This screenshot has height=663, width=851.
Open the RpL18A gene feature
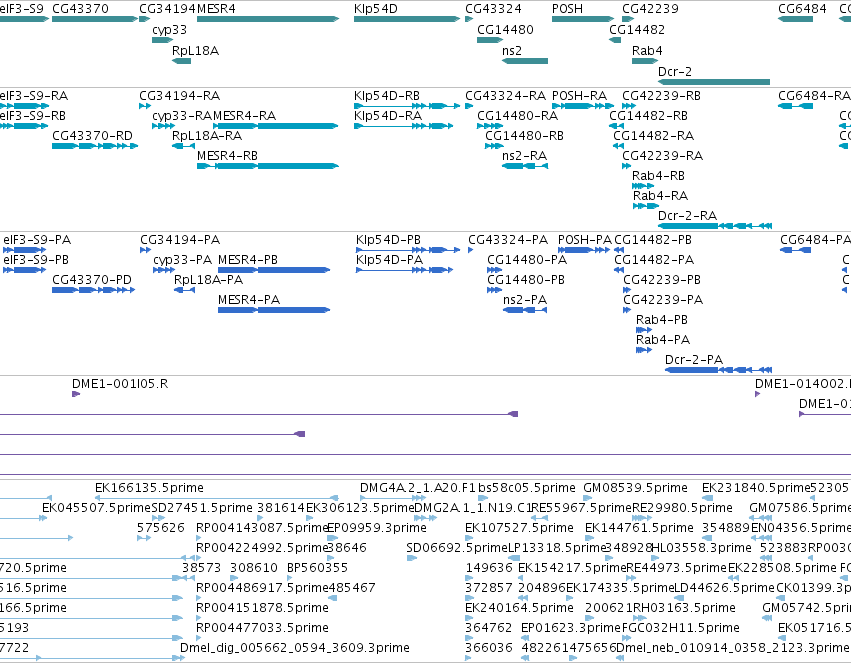pyautogui.click(x=181, y=61)
